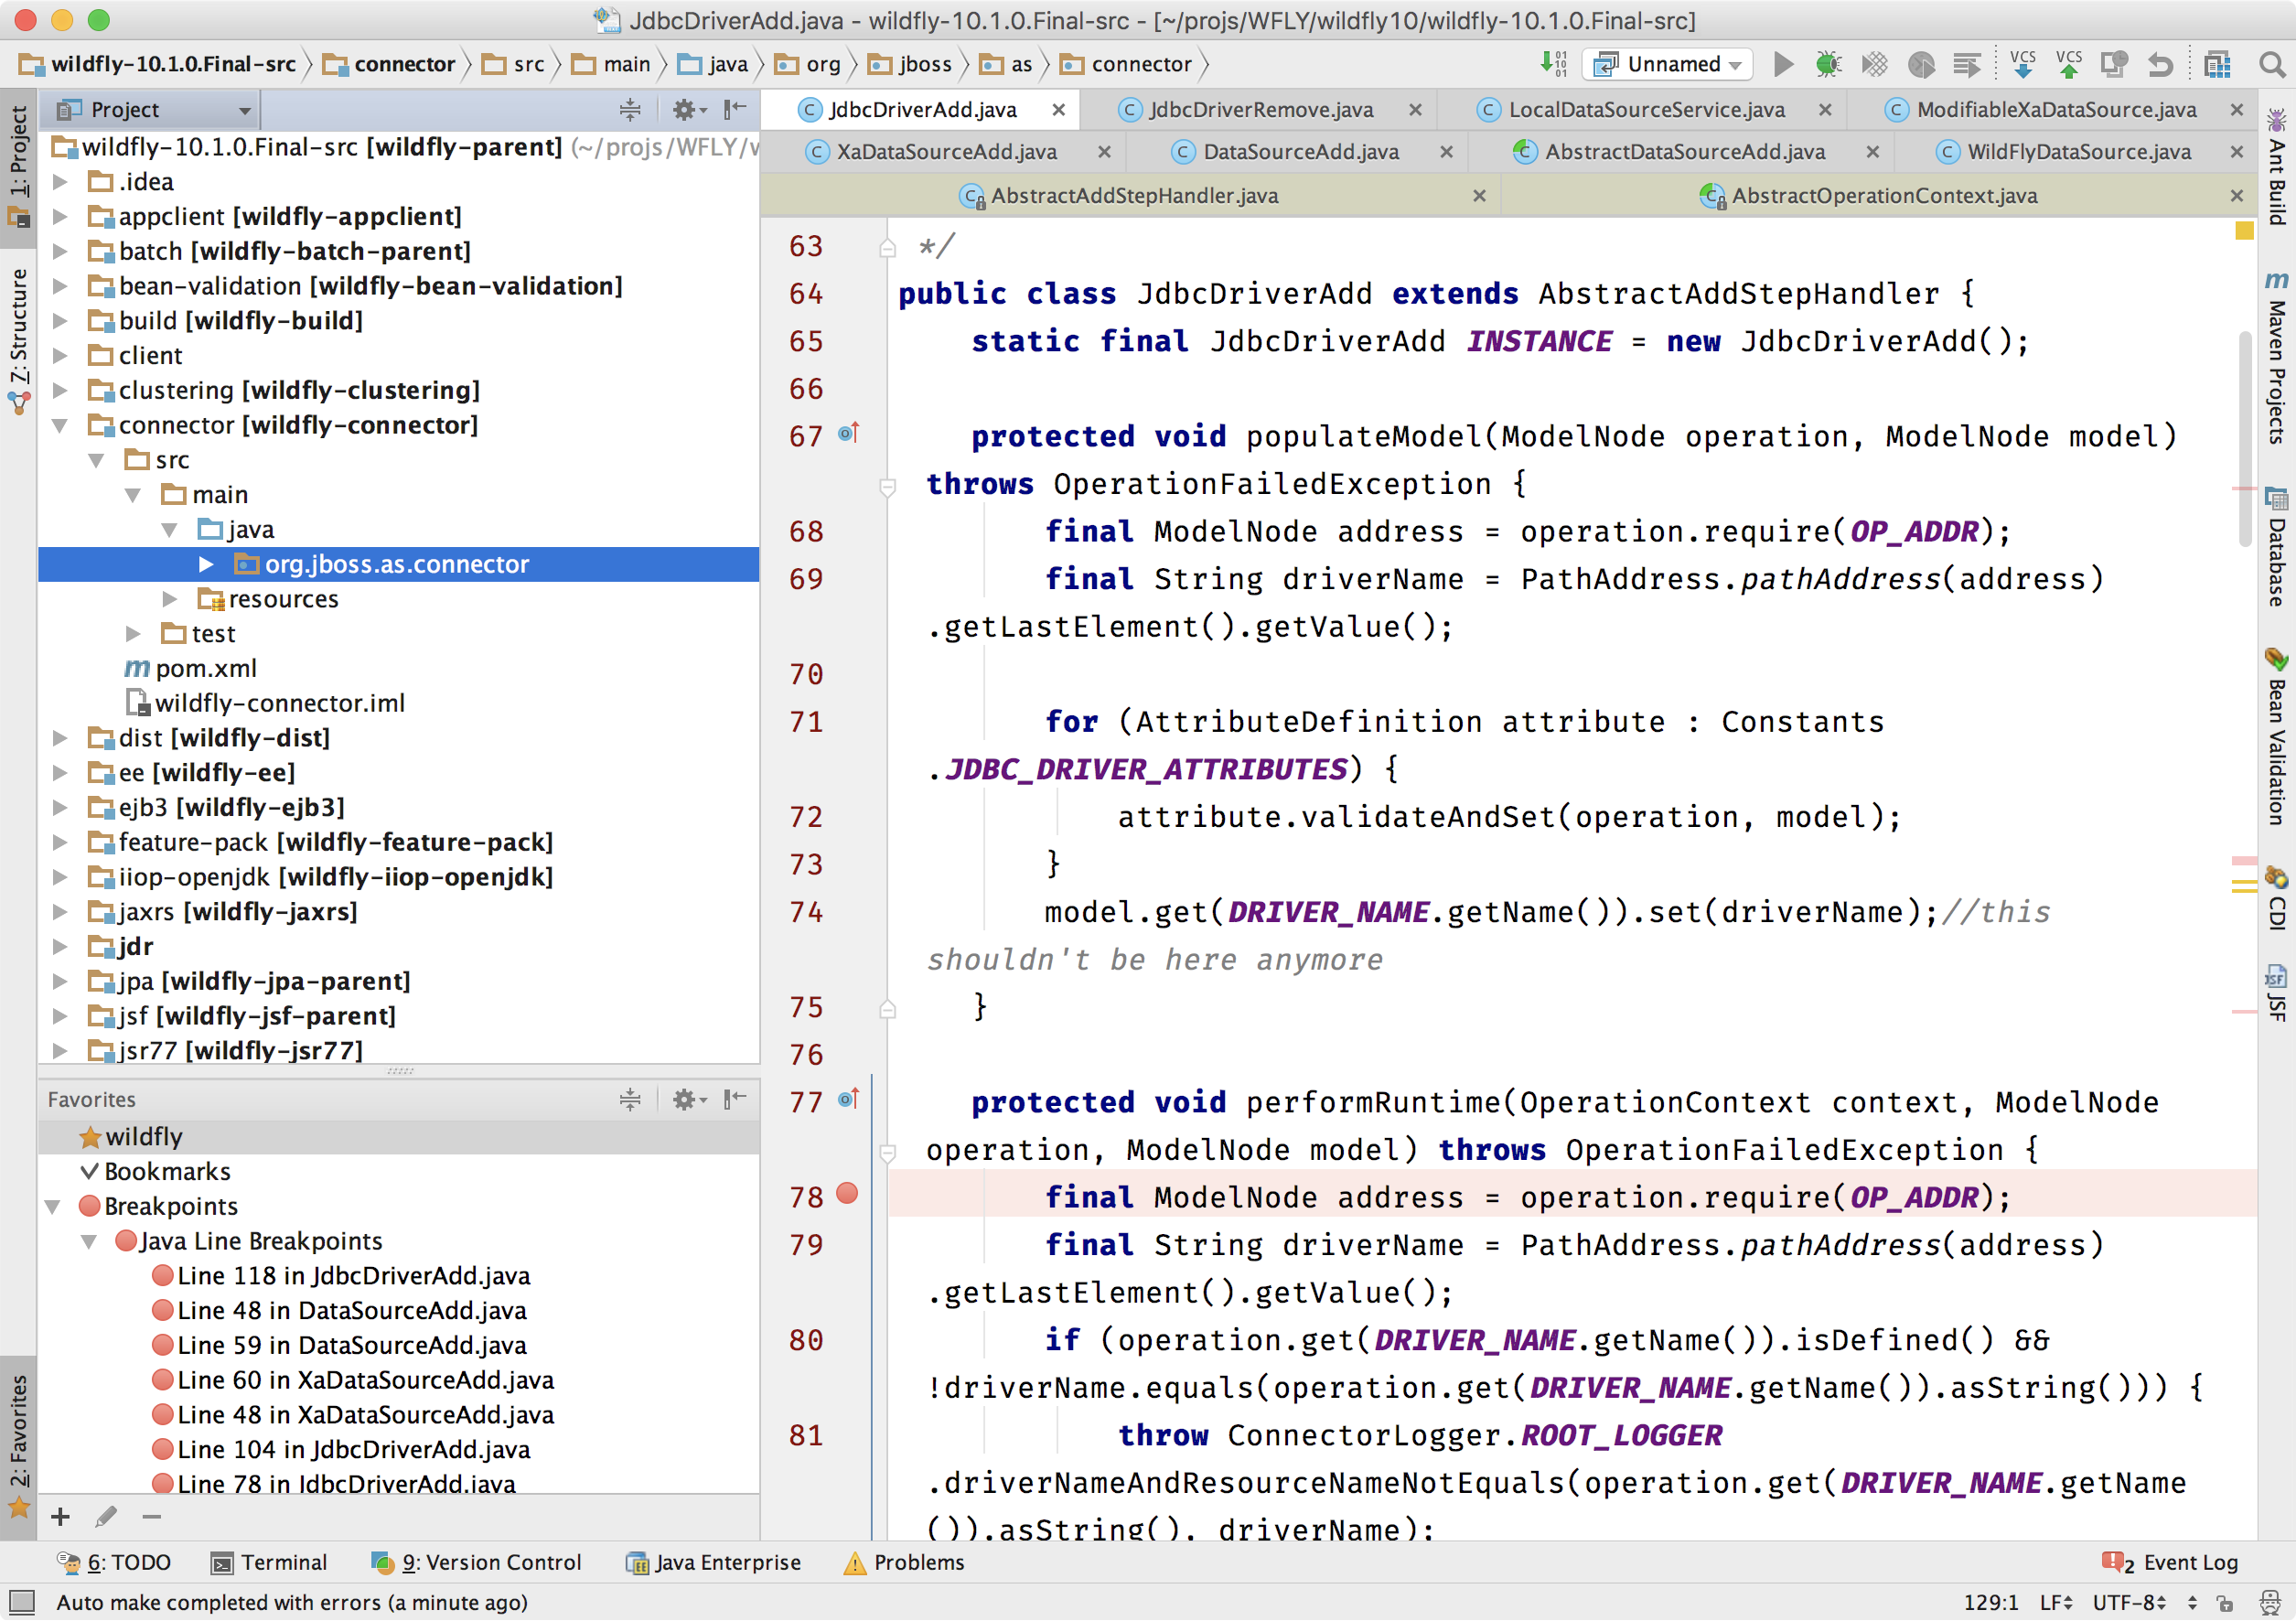Click override gutter icon at line 67
This screenshot has height=1621, width=2296.
click(848, 434)
